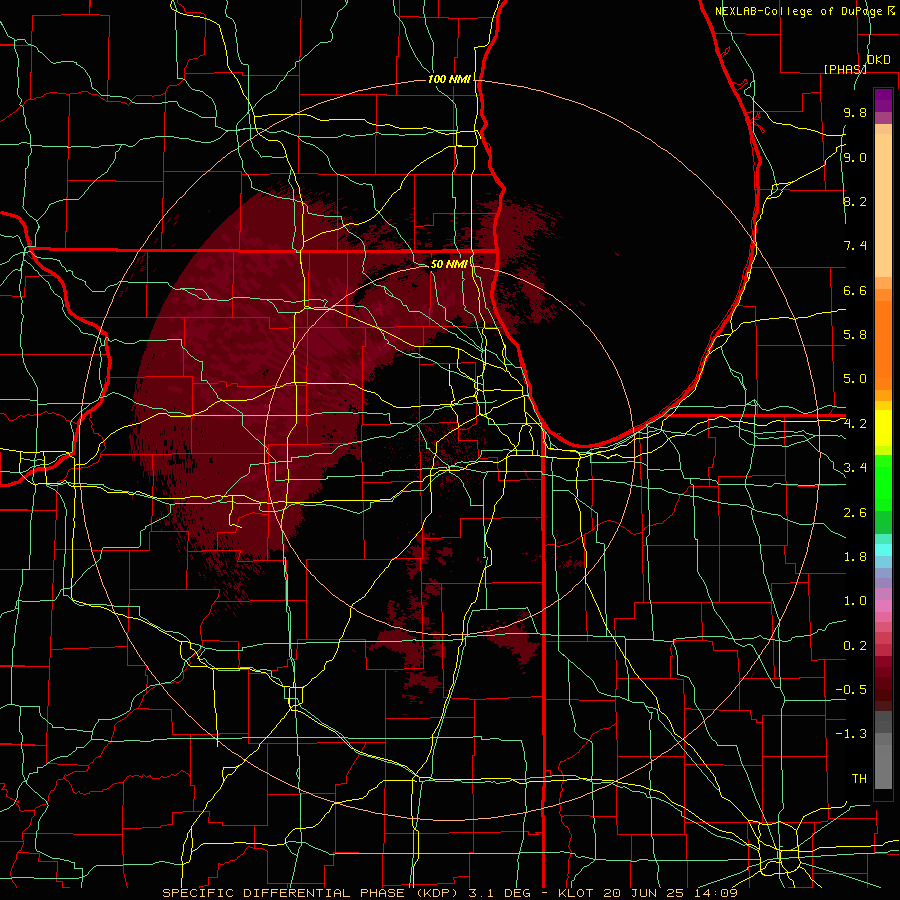Select the 1.0 scale value
Viewport: 900px width, 900px height.
pos(855,601)
